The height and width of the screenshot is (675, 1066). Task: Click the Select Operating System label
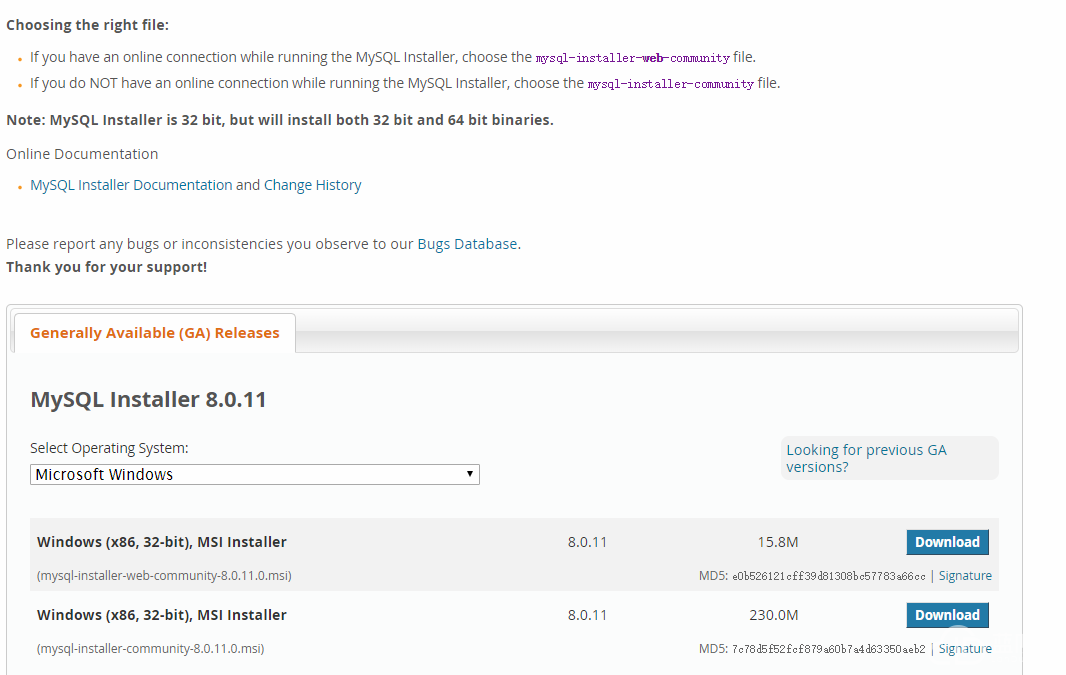coord(109,448)
